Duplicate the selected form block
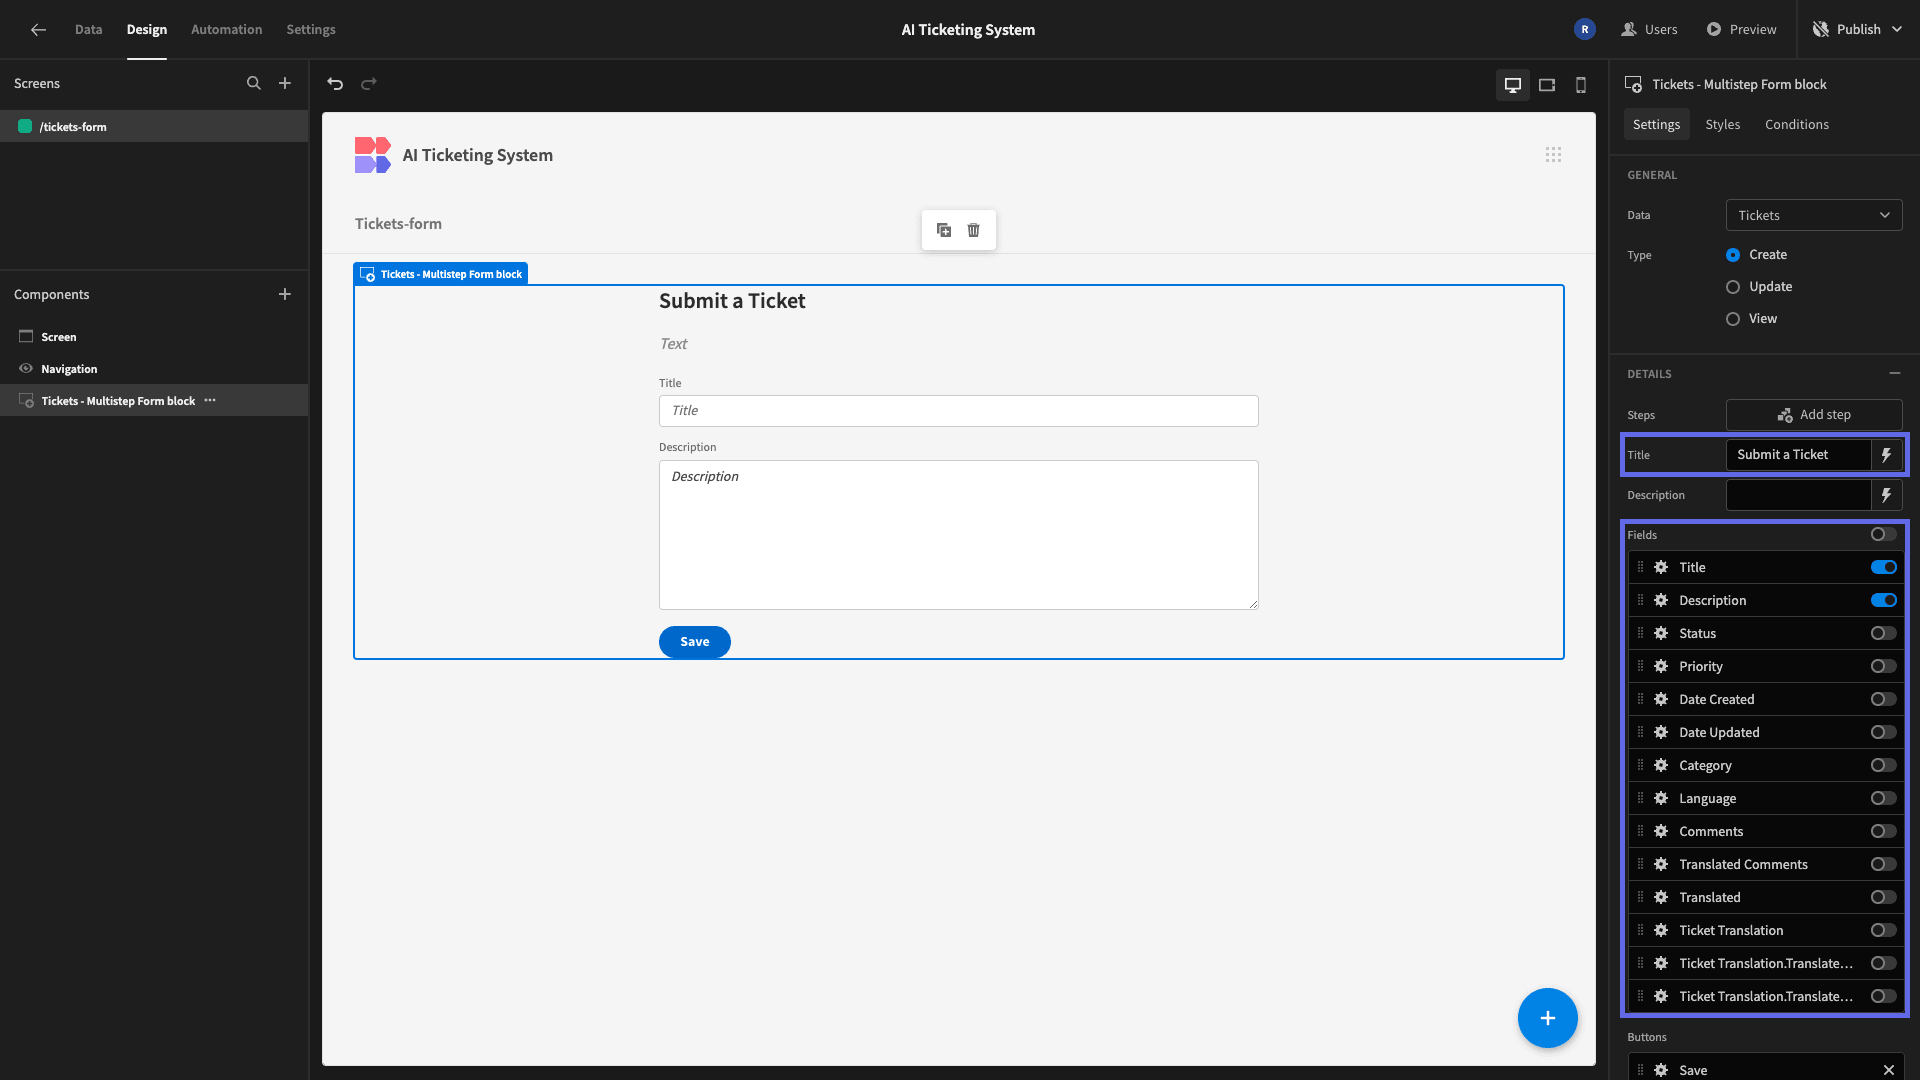The image size is (1920, 1080). point(944,230)
